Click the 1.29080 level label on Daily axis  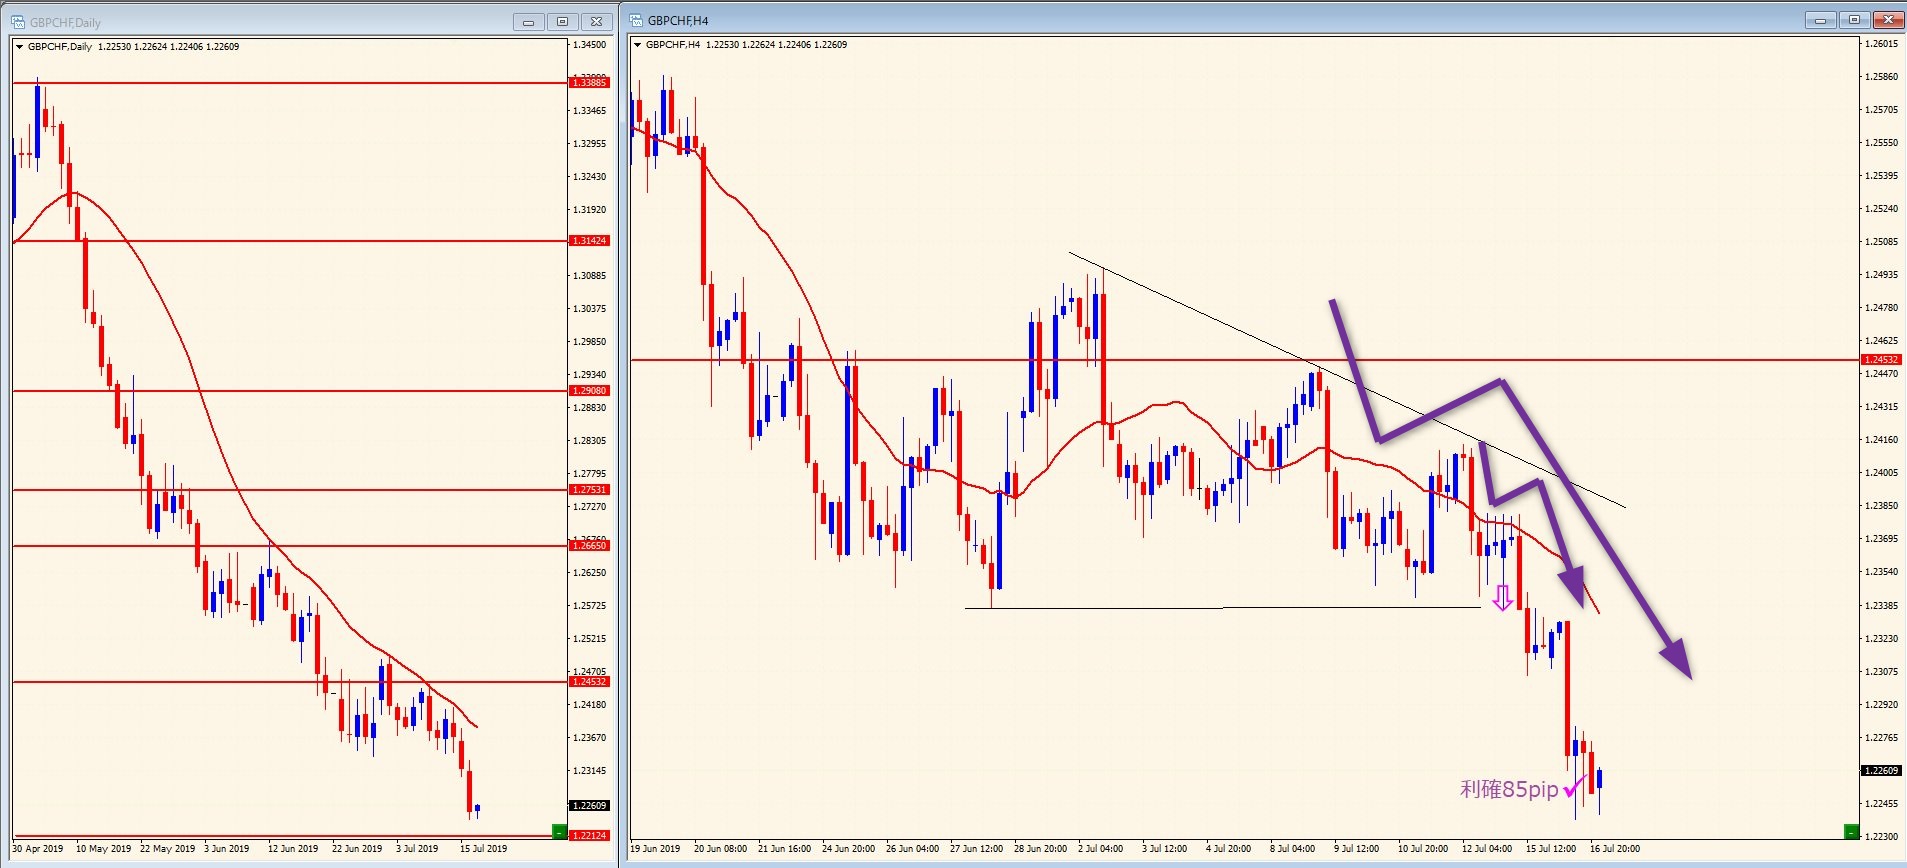[589, 391]
